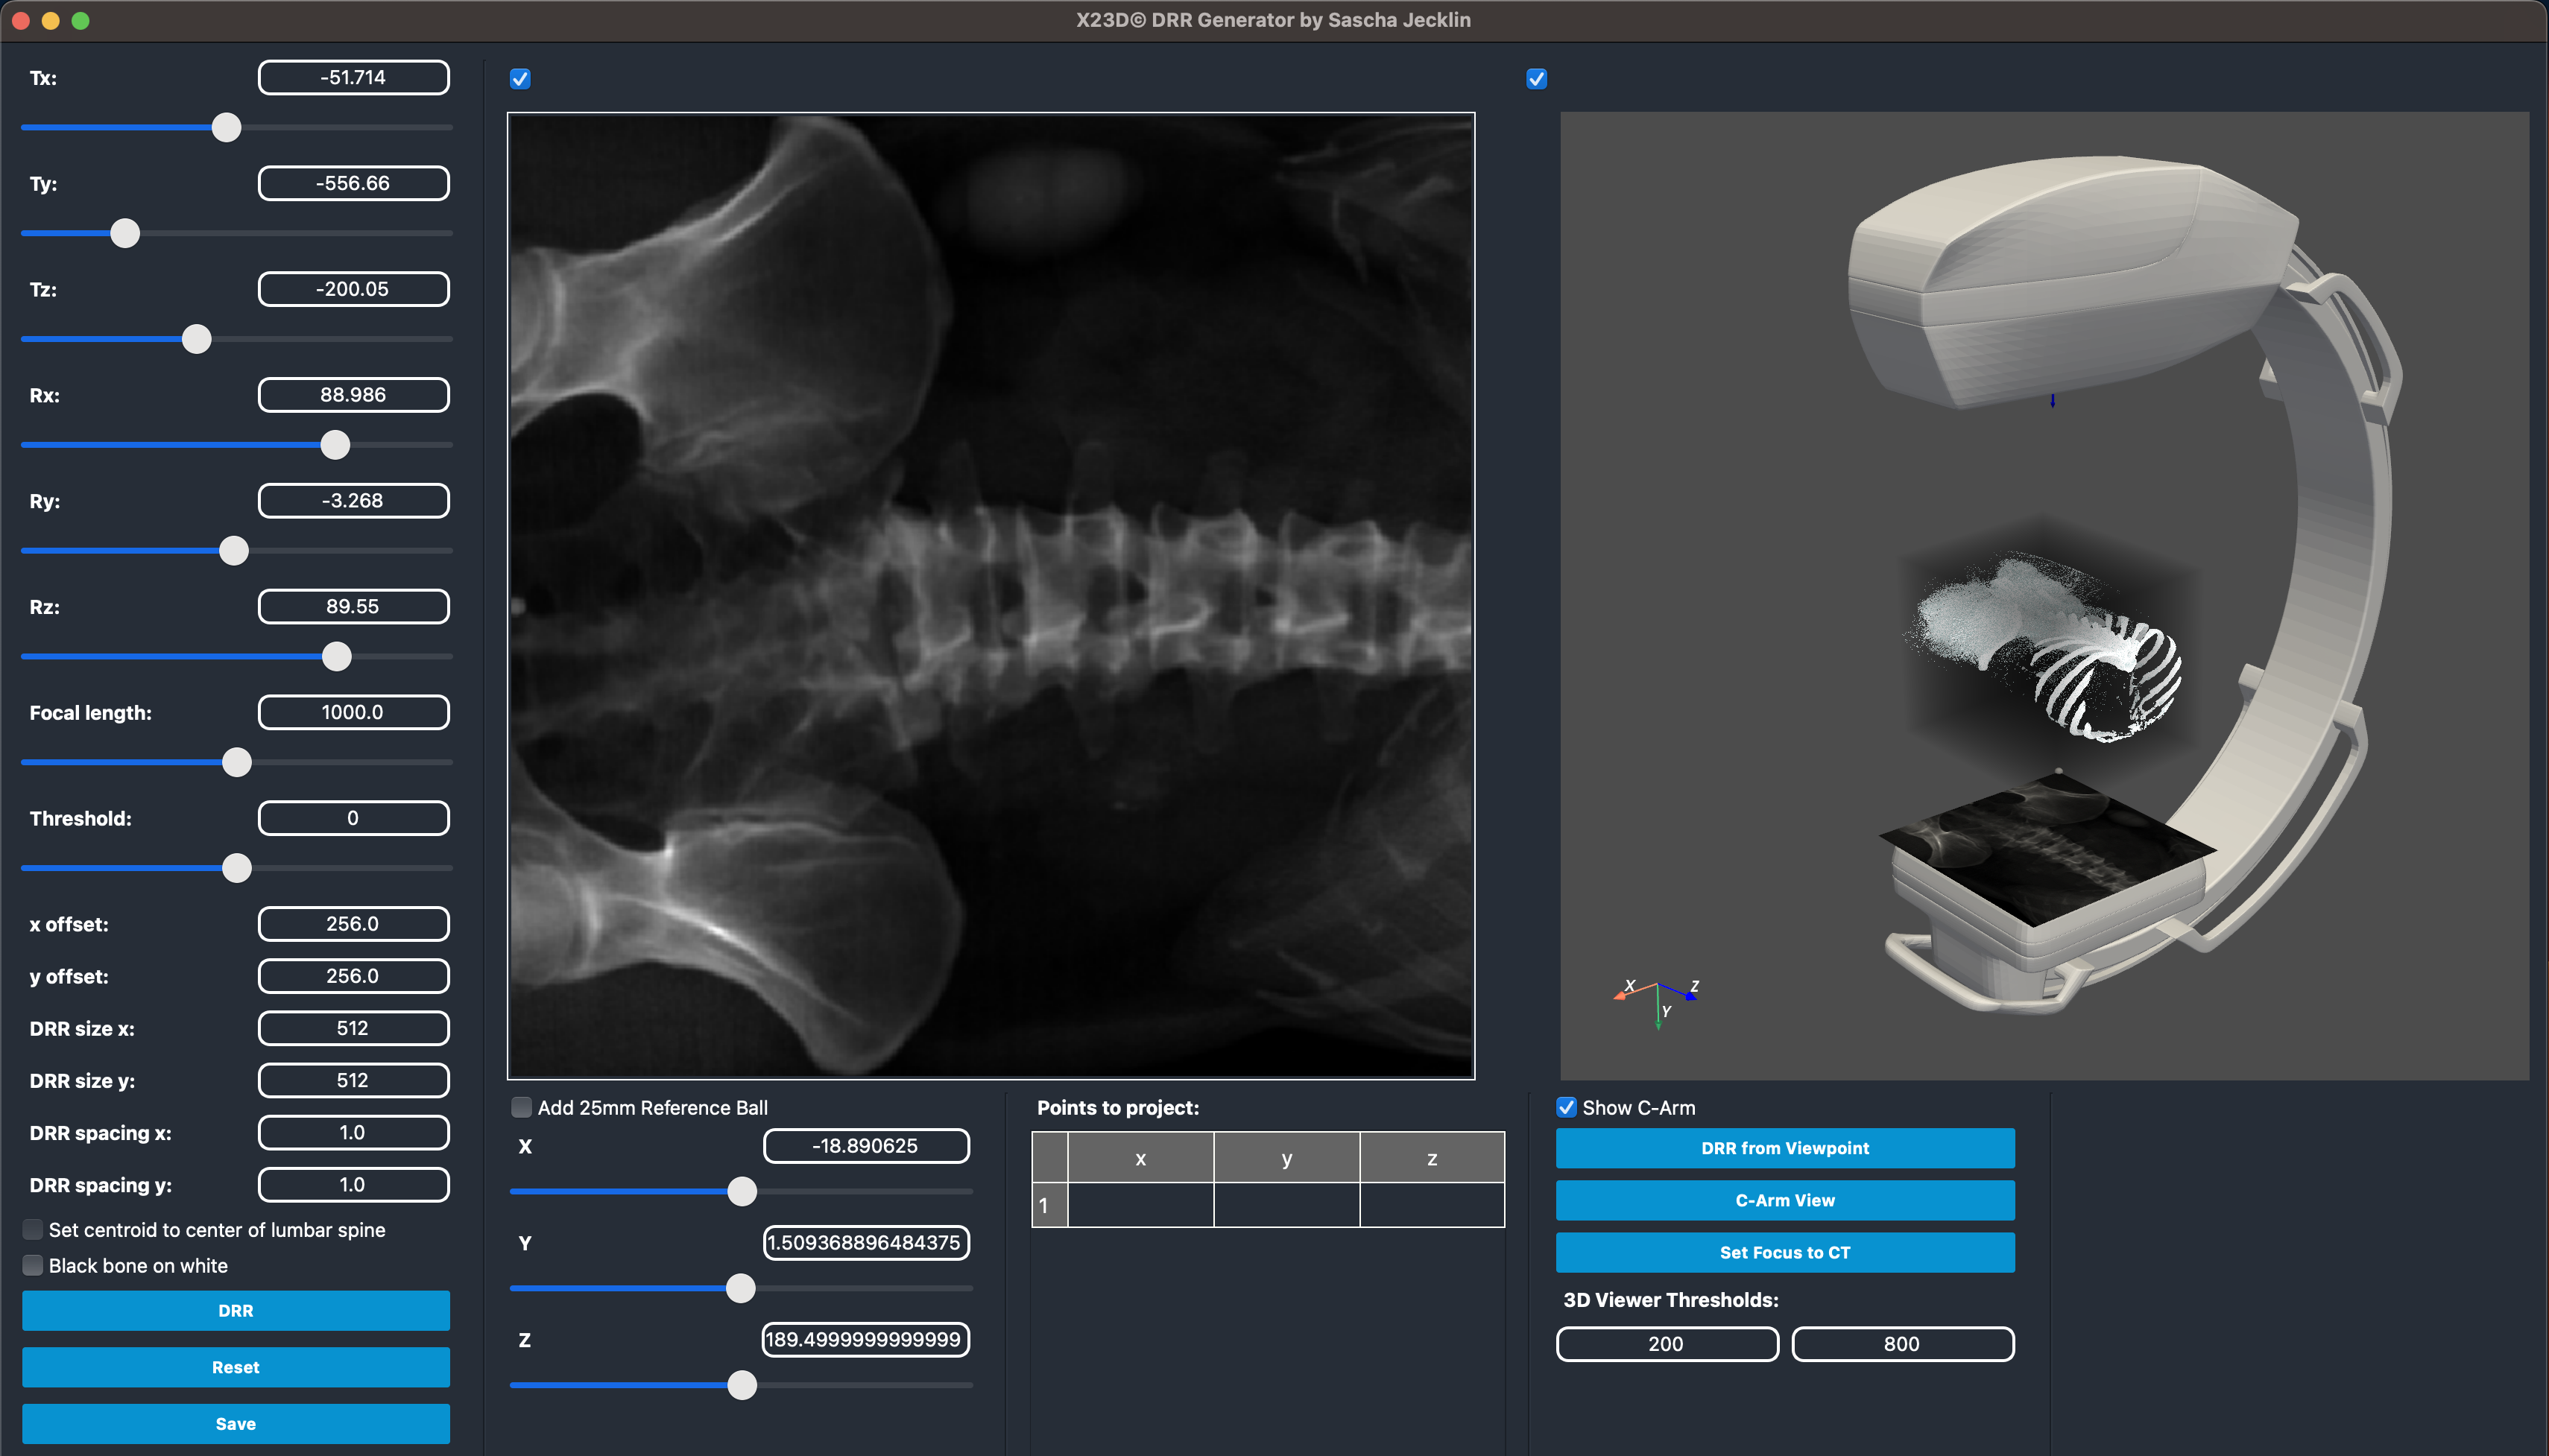Click the Tx slider handle
This screenshot has height=1456, width=2549.
point(227,127)
